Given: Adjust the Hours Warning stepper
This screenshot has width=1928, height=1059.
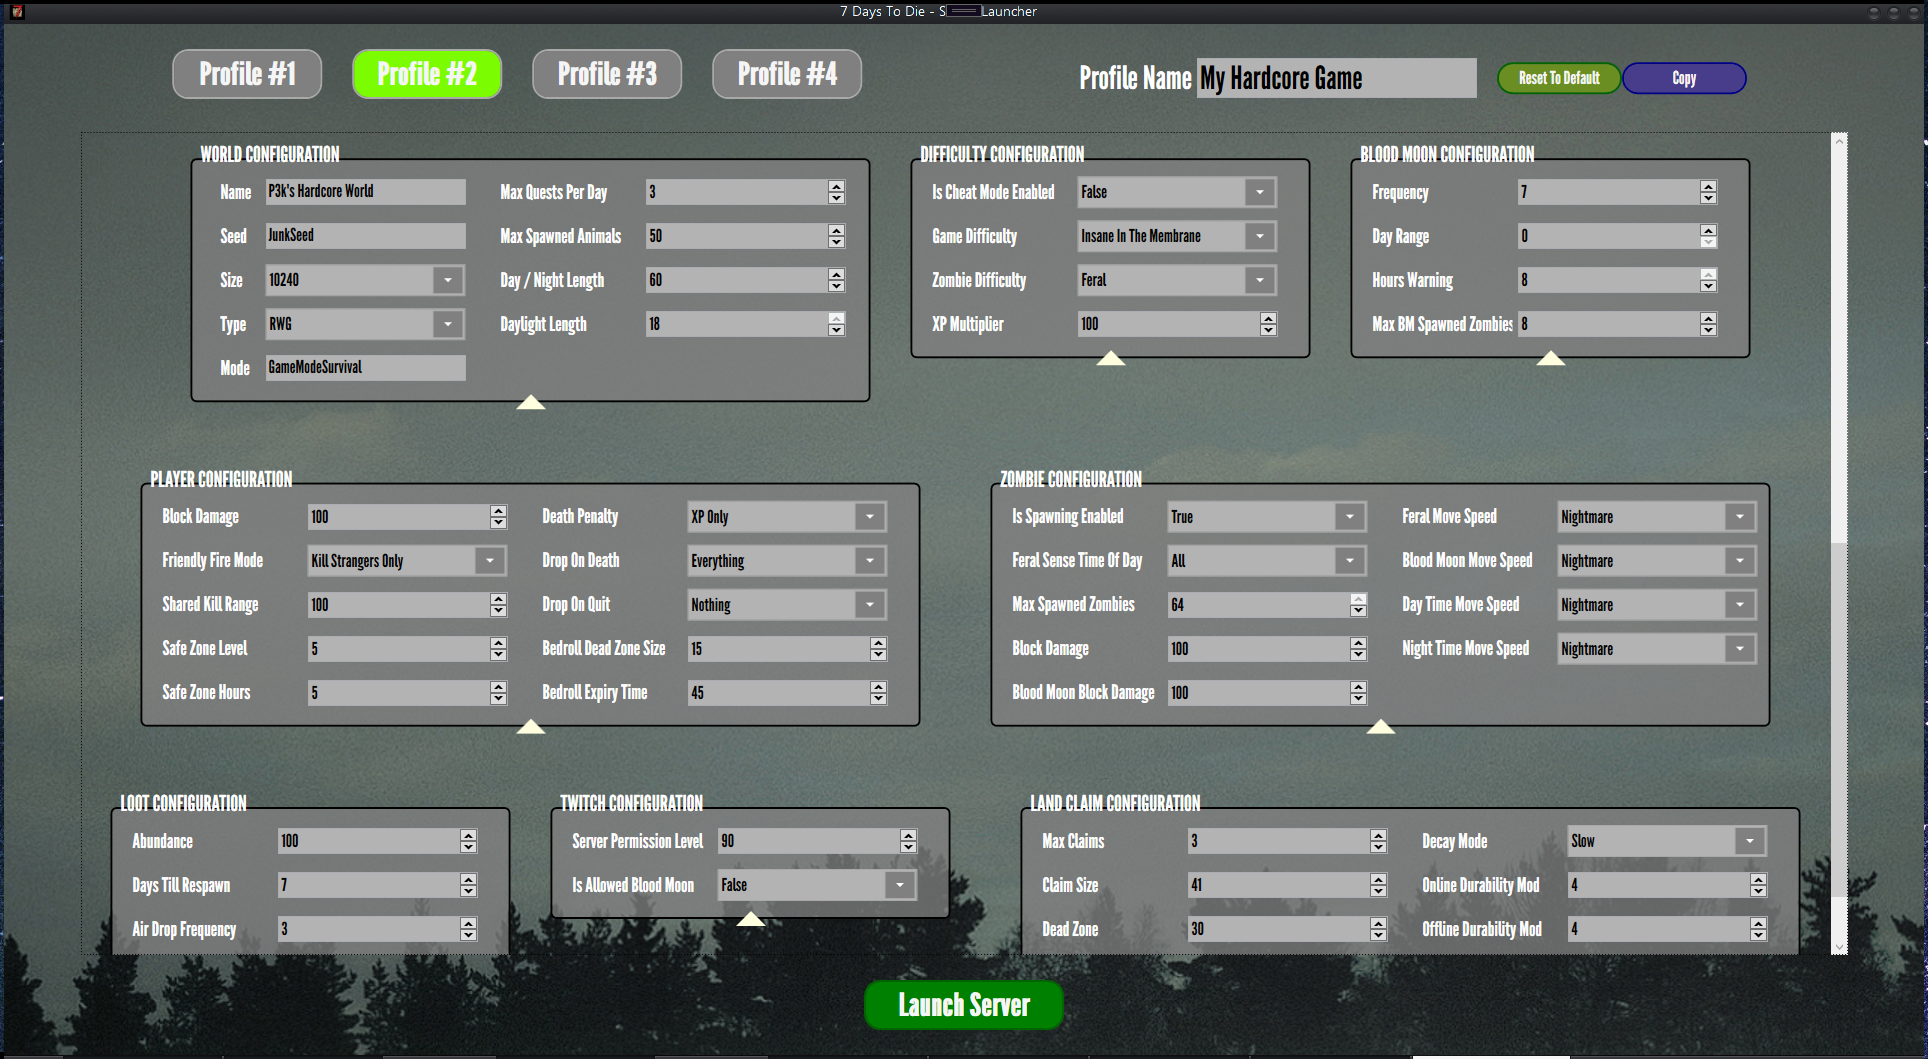Looking at the screenshot, I should (x=1709, y=280).
